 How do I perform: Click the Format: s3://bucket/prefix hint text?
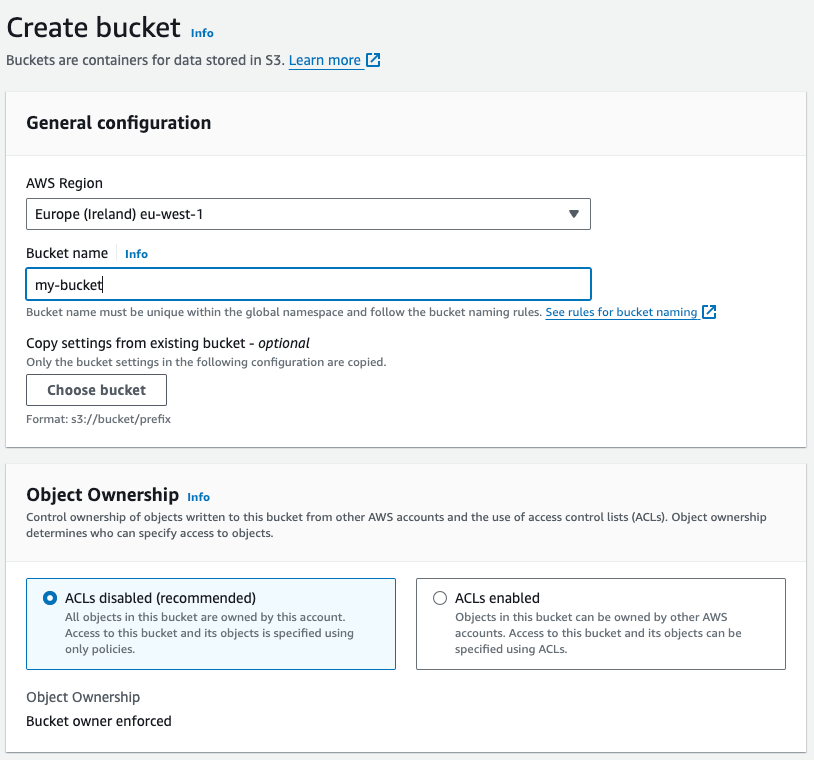point(98,419)
